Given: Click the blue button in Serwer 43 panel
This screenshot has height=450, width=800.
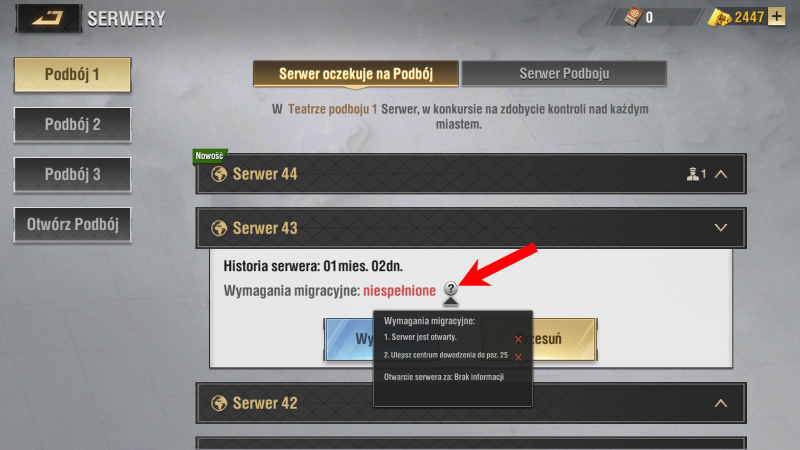Looking at the screenshot, I should [x=350, y=339].
